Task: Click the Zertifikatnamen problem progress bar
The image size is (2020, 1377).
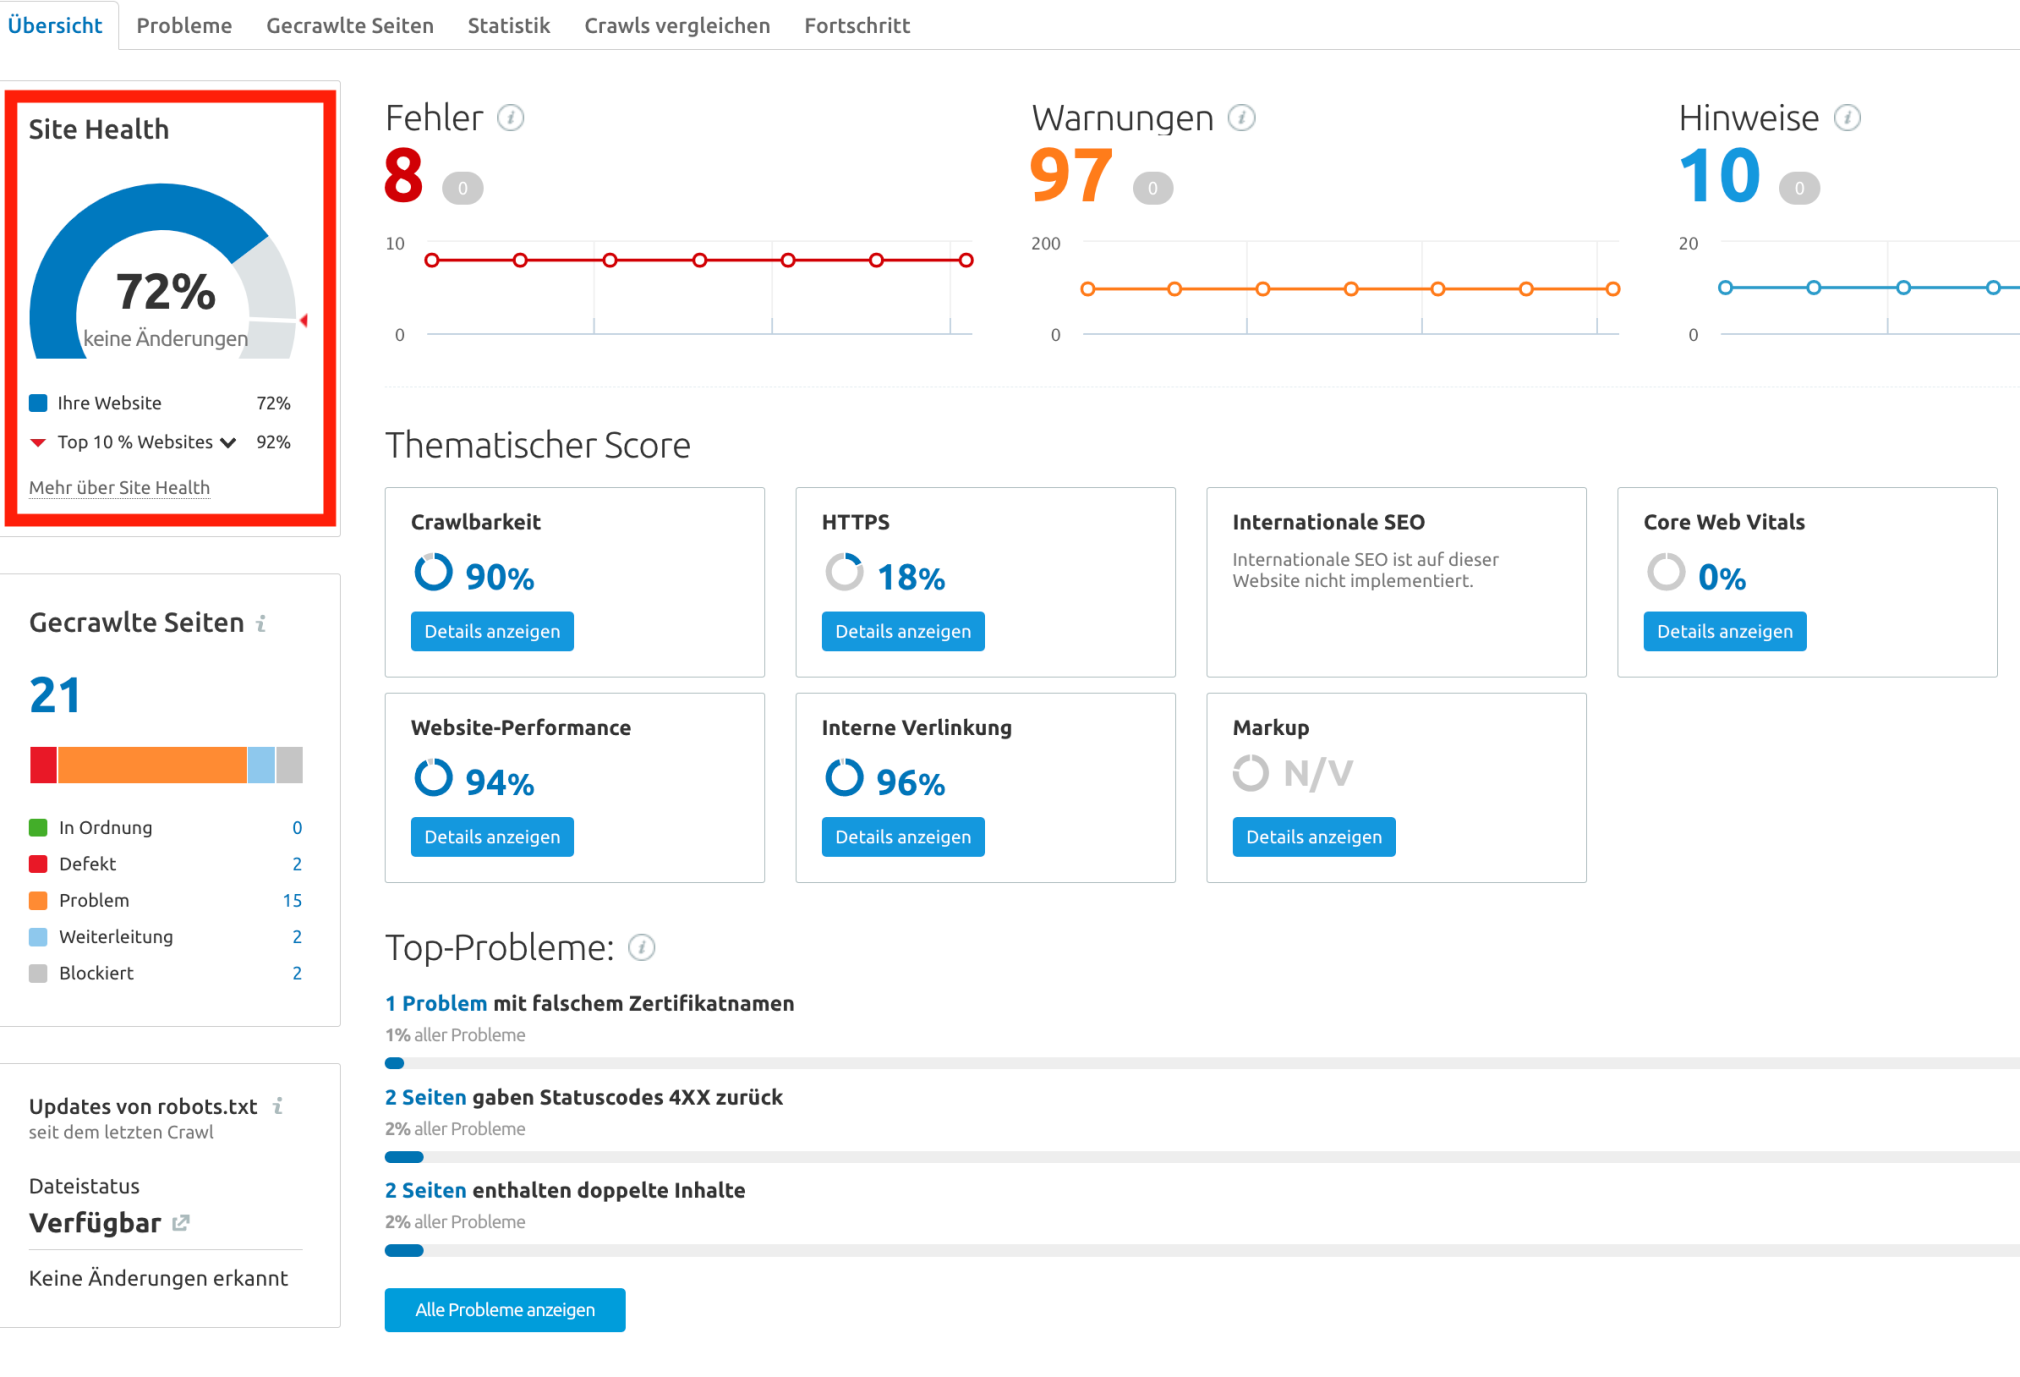Action: 1202,1063
